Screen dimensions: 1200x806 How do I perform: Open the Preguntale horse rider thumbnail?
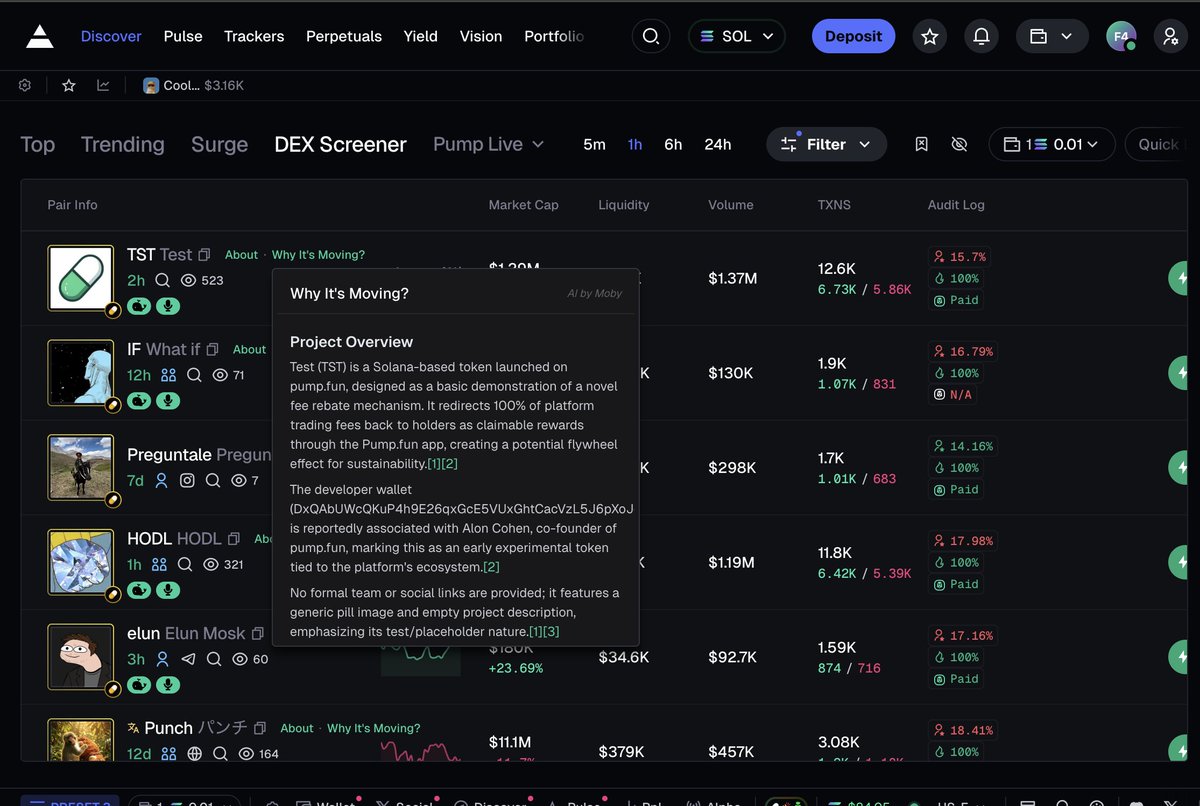pos(81,467)
